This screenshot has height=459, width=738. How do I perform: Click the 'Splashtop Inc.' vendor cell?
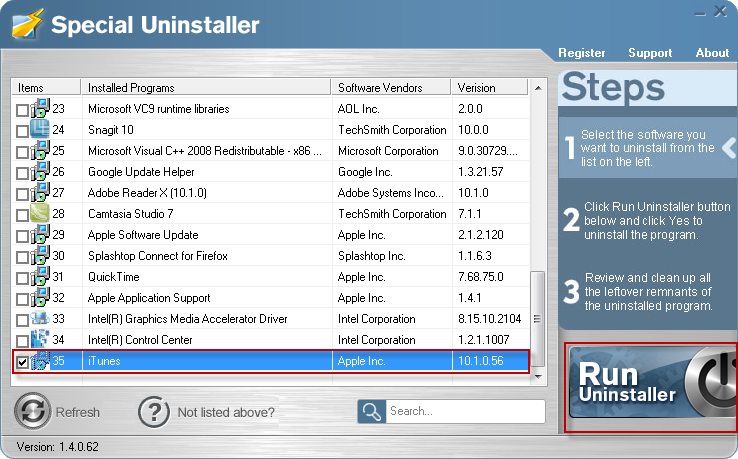(x=371, y=256)
